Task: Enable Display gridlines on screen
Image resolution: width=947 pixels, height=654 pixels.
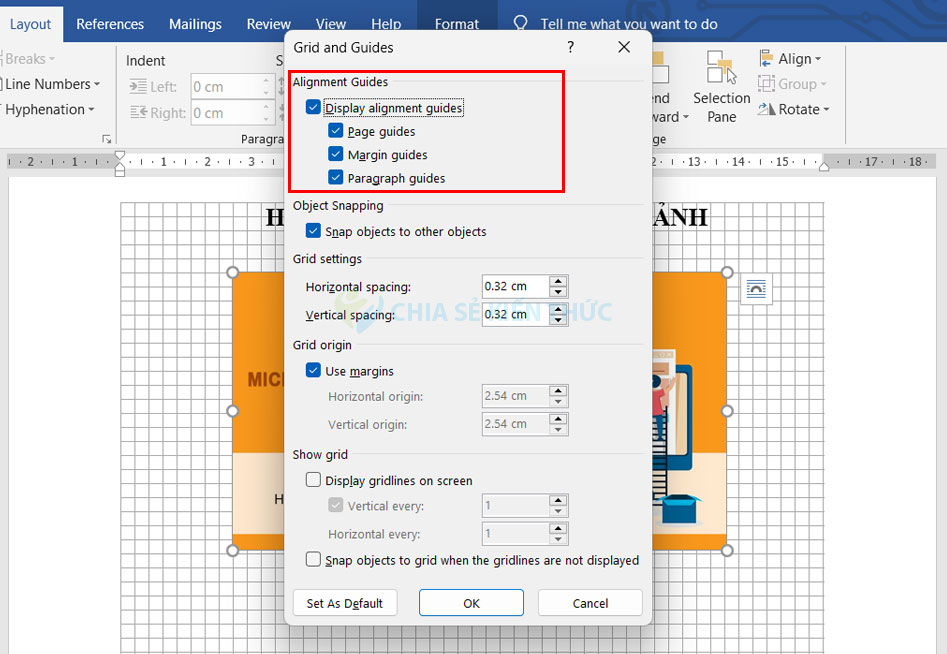Action: tap(314, 481)
